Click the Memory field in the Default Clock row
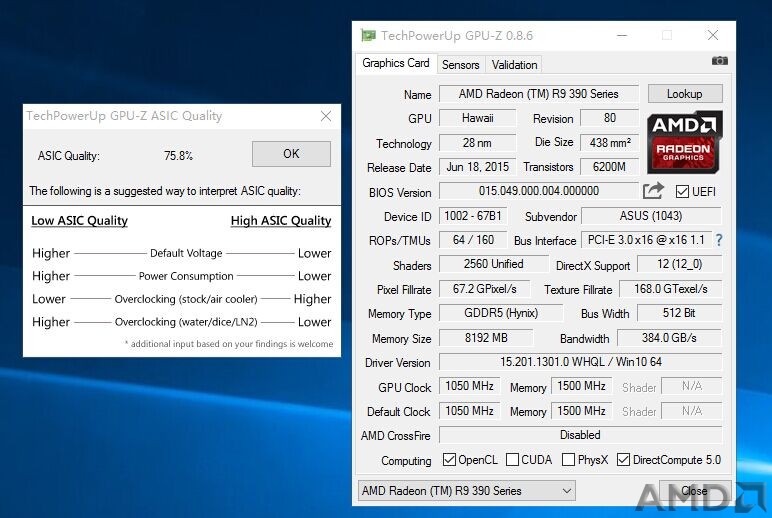Image resolution: width=772 pixels, height=518 pixels. (x=581, y=411)
